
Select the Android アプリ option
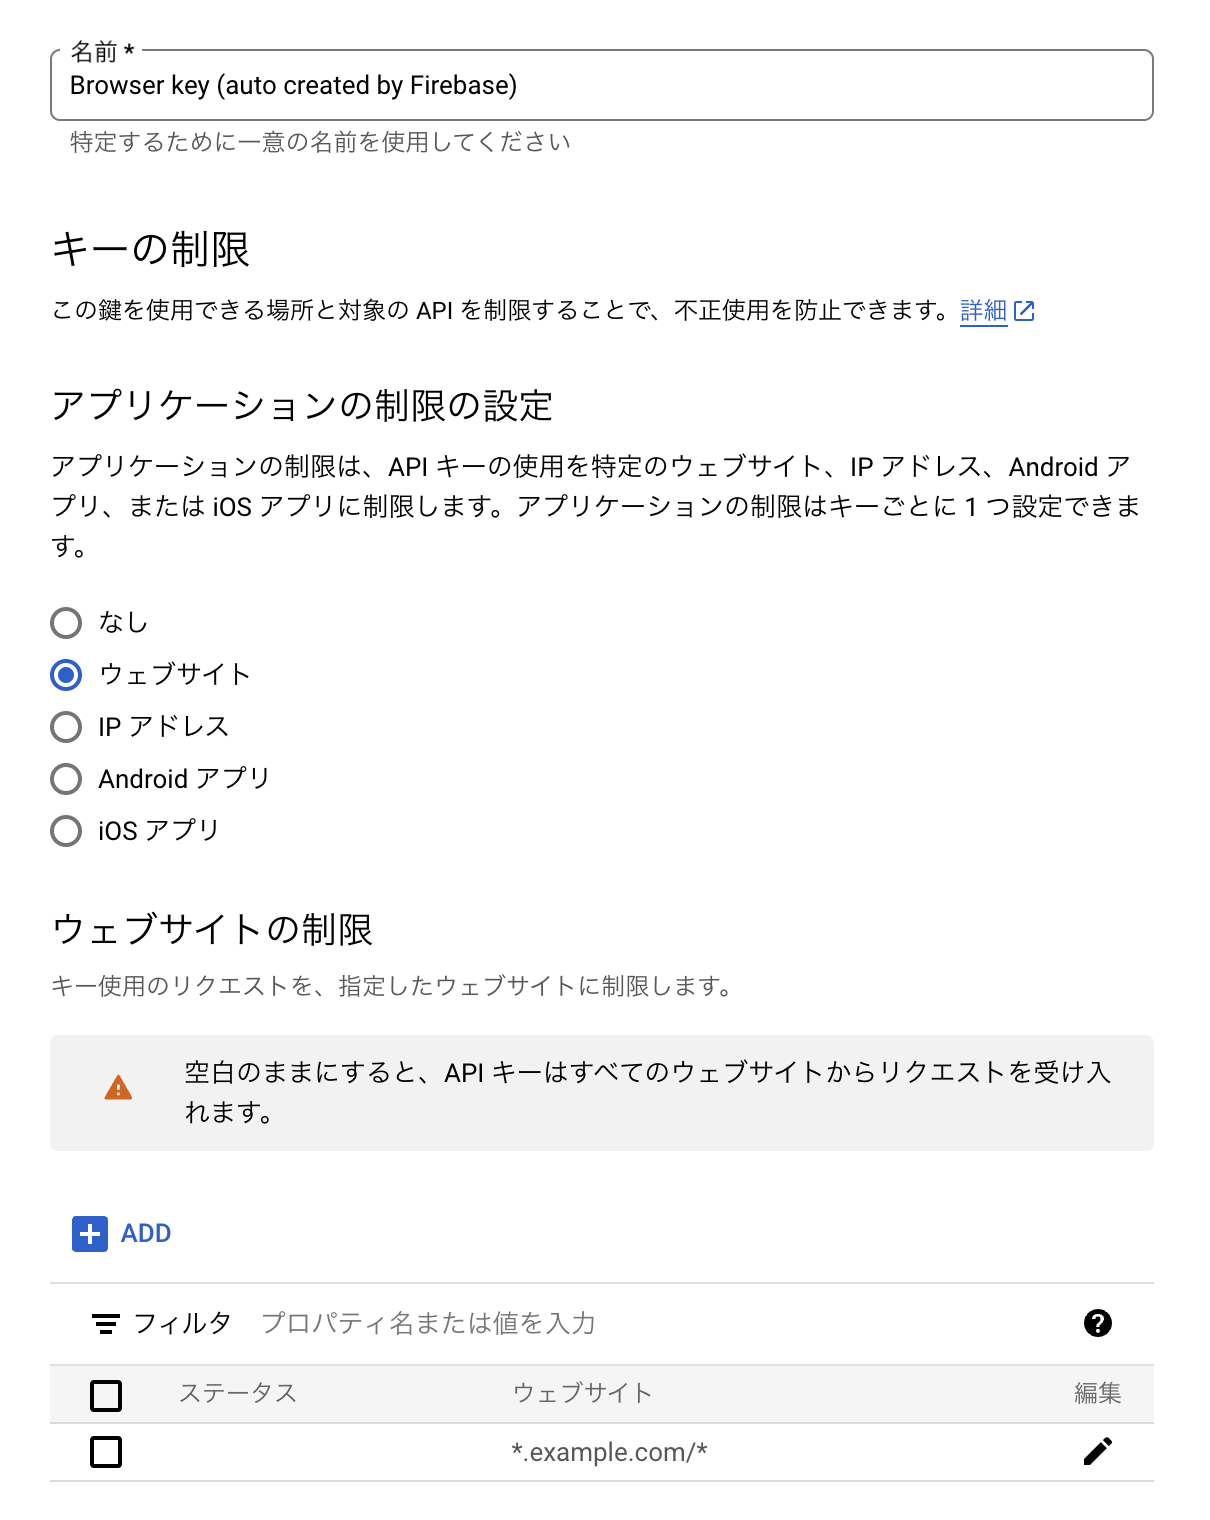click(x=66, y=778)
